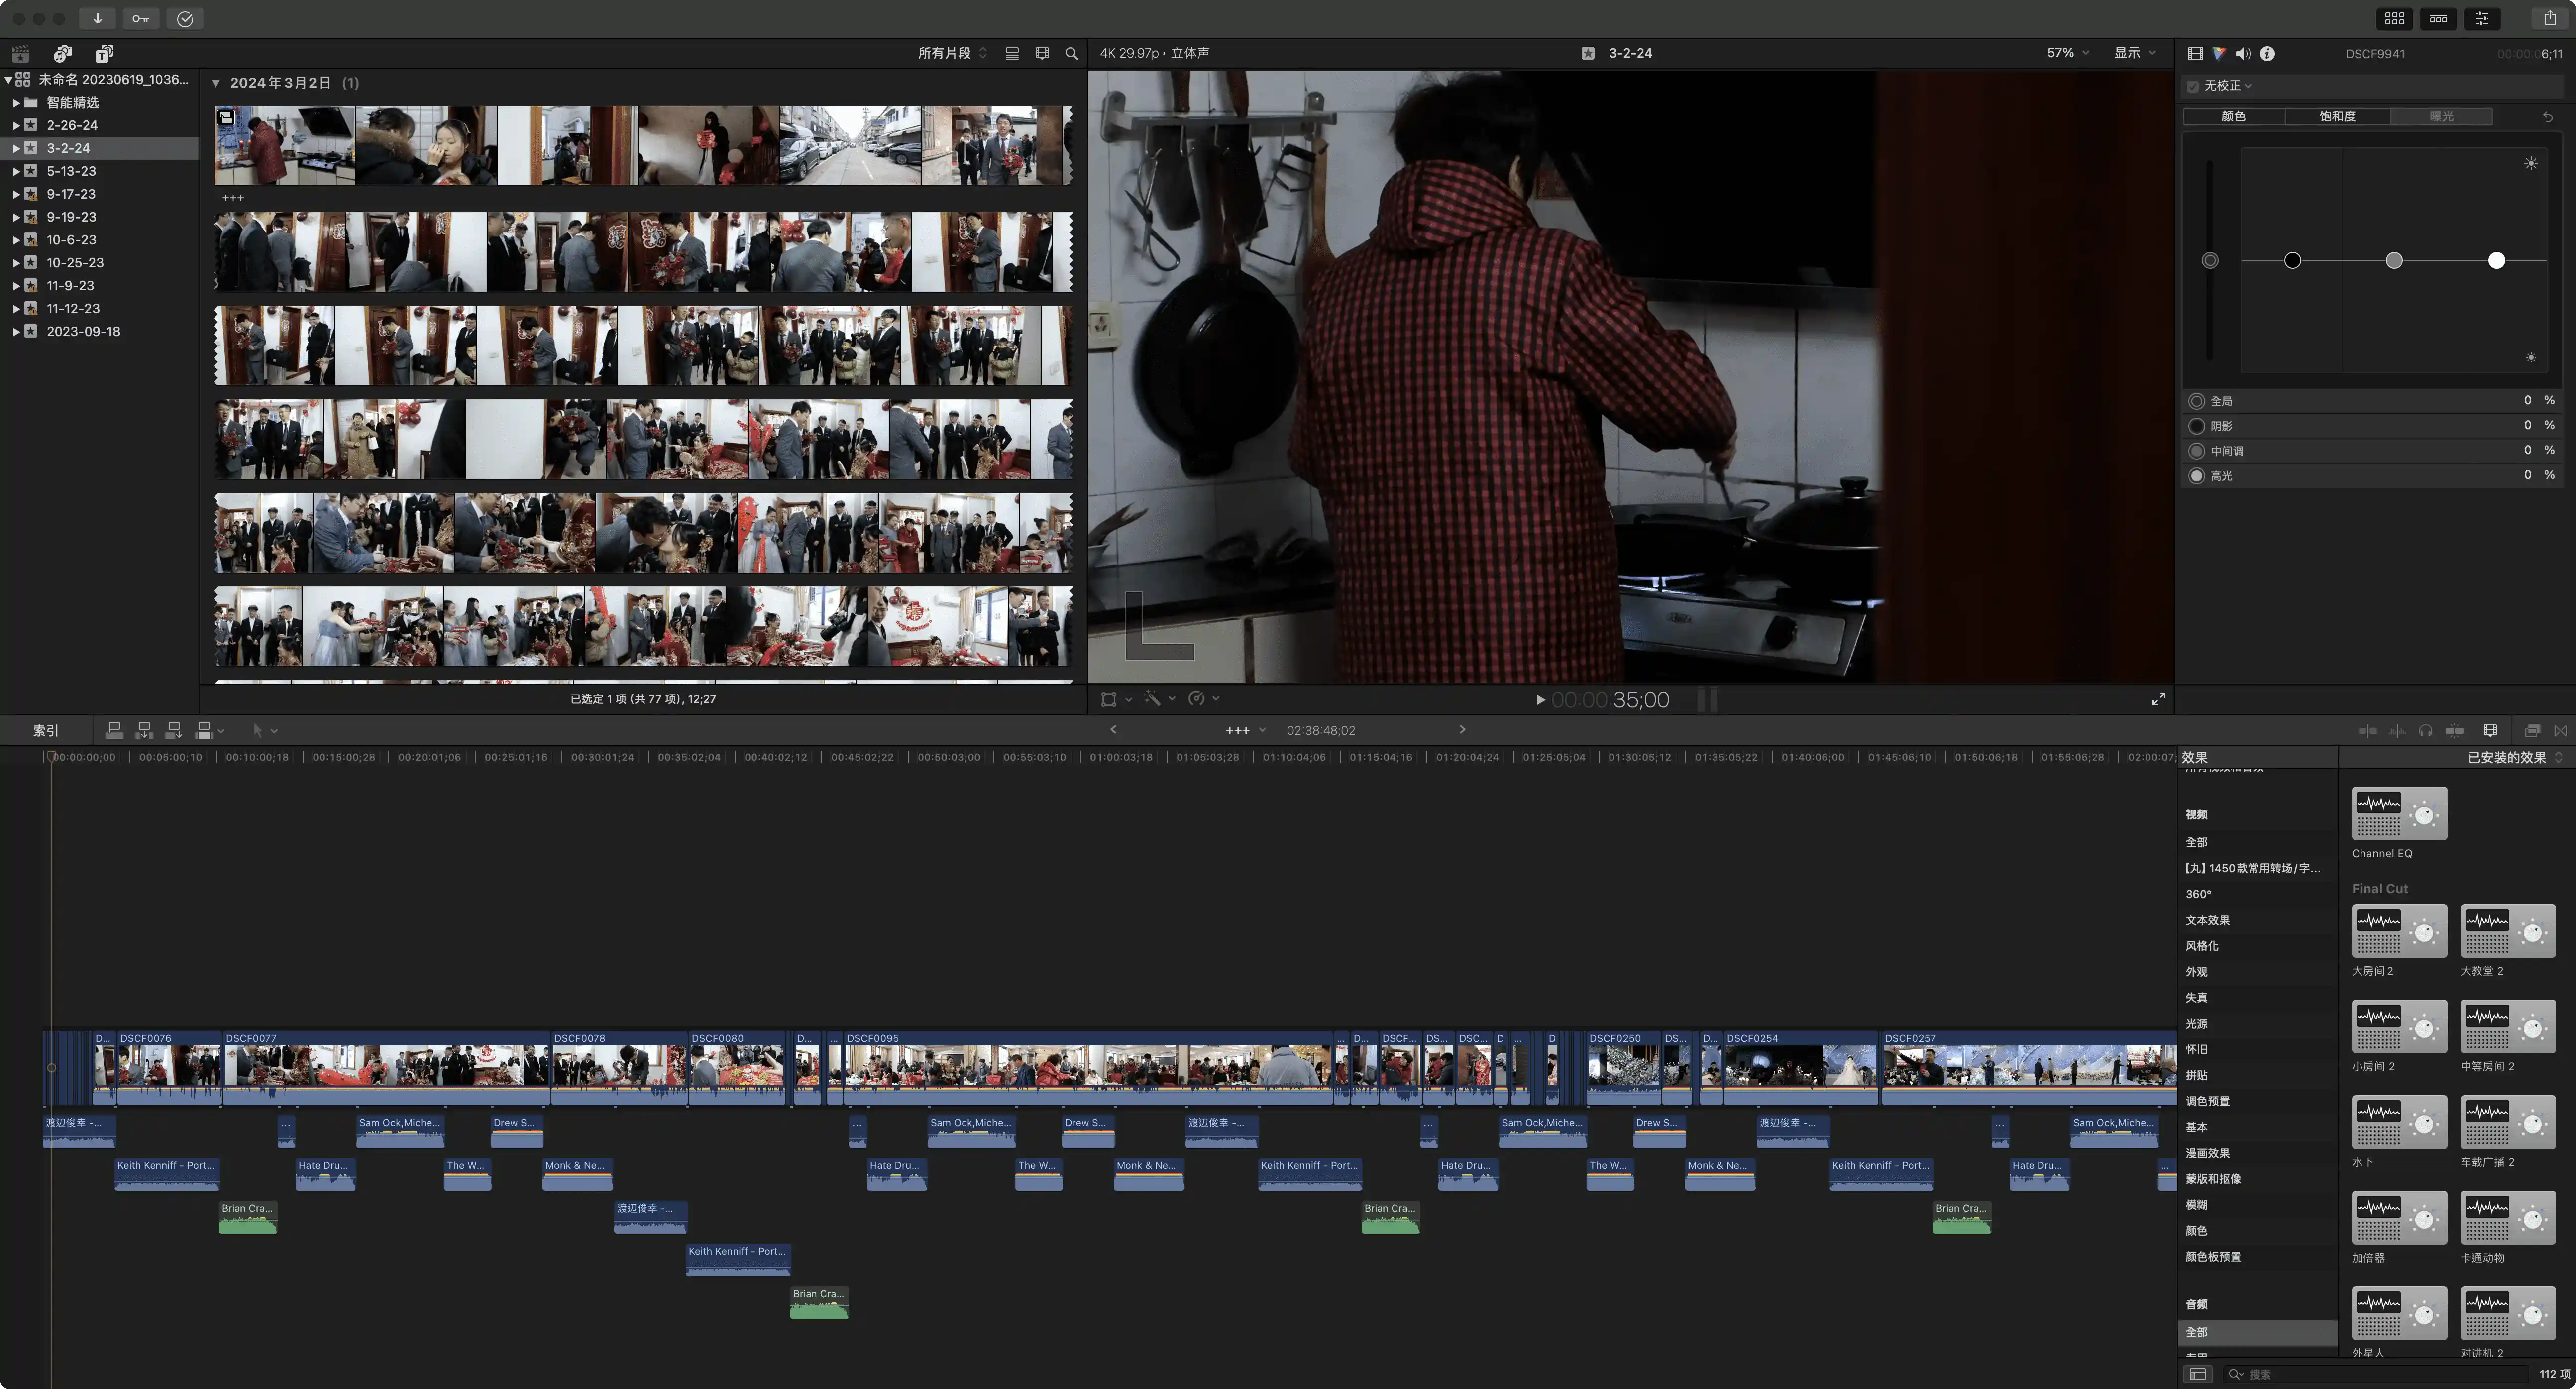2576x1389 pixels.
Task: Open Background Tasks checkmark button
Action: [x=185, y=18]
